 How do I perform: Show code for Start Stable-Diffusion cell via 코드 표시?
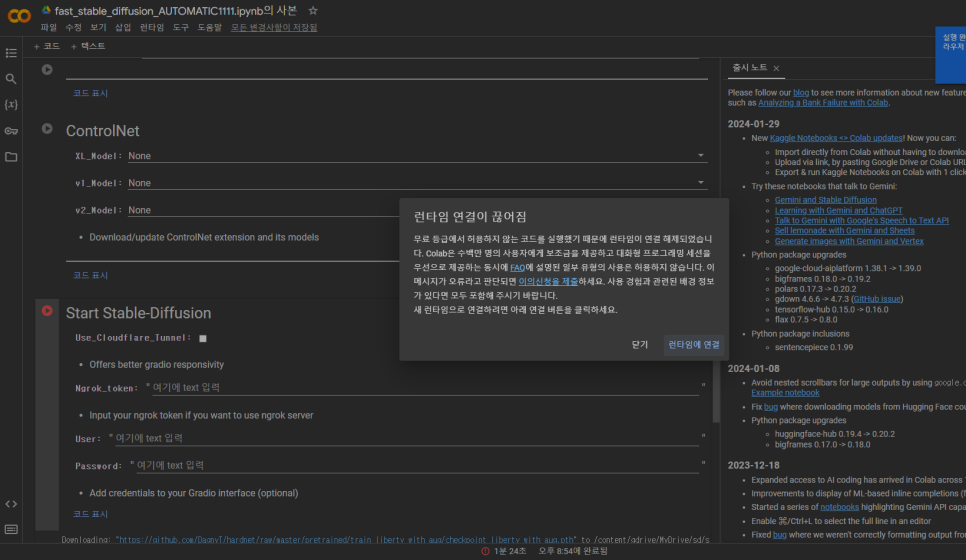90,514
